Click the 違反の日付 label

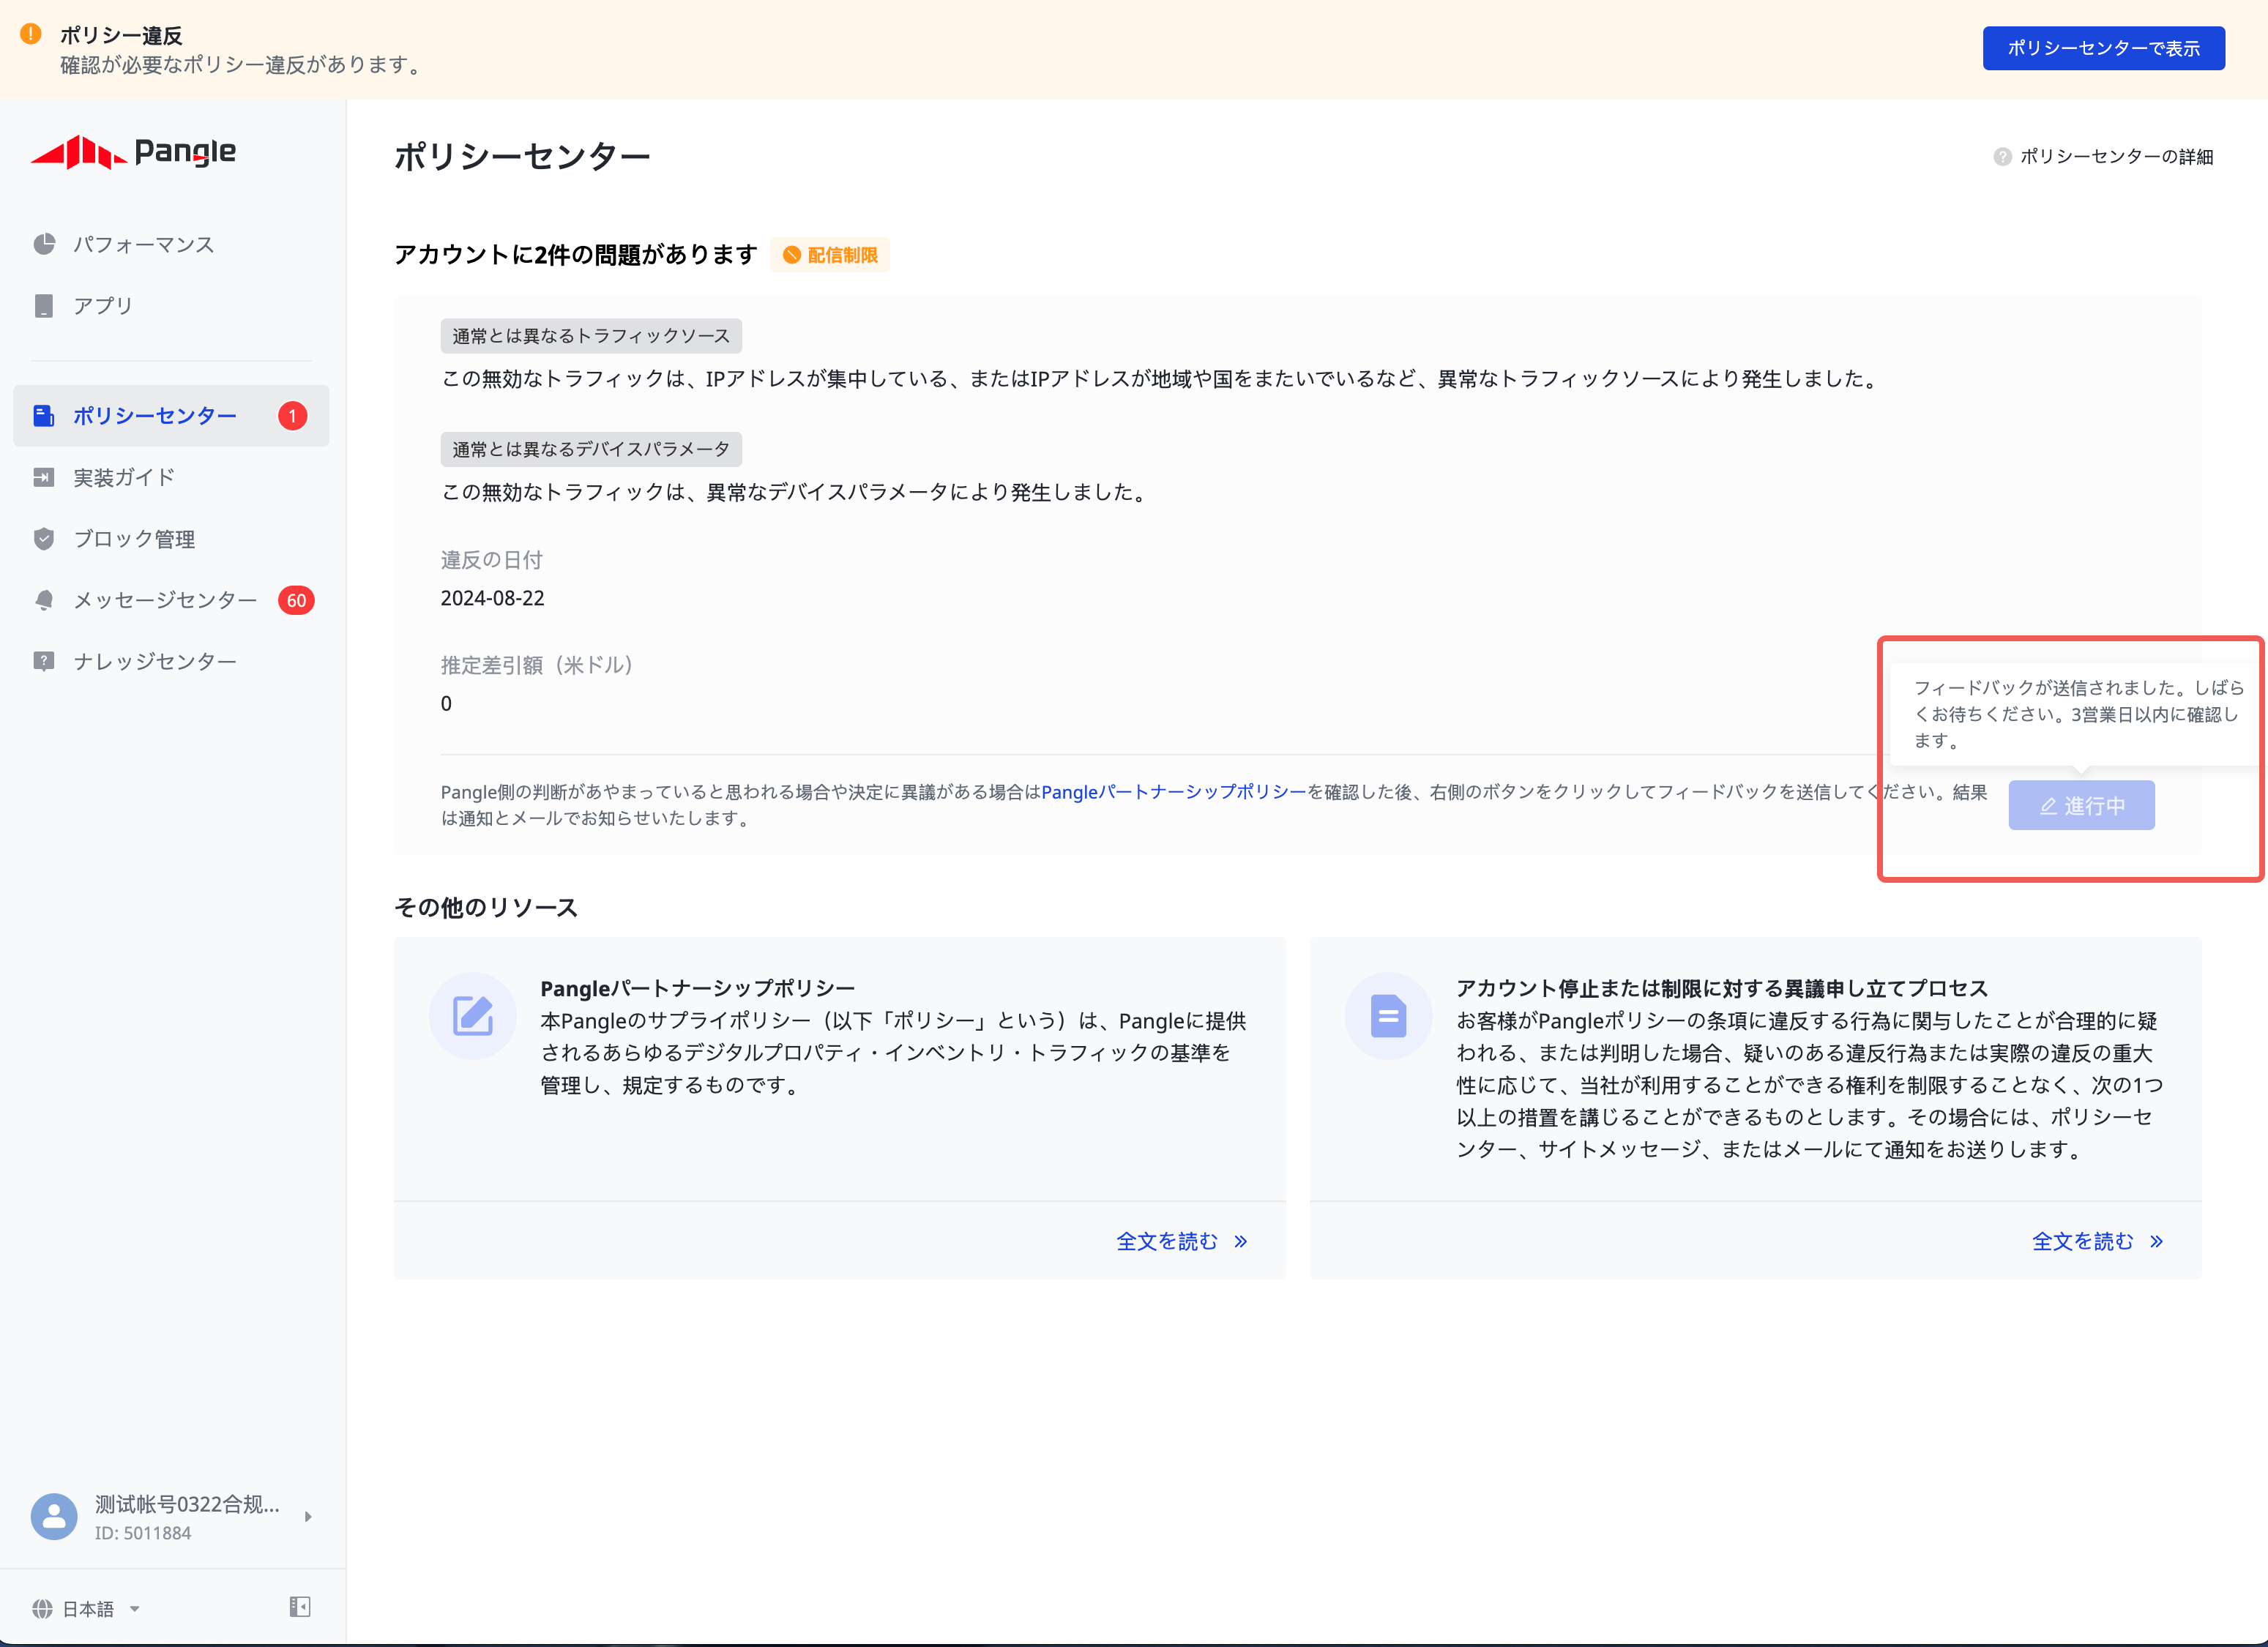point(492,560)
